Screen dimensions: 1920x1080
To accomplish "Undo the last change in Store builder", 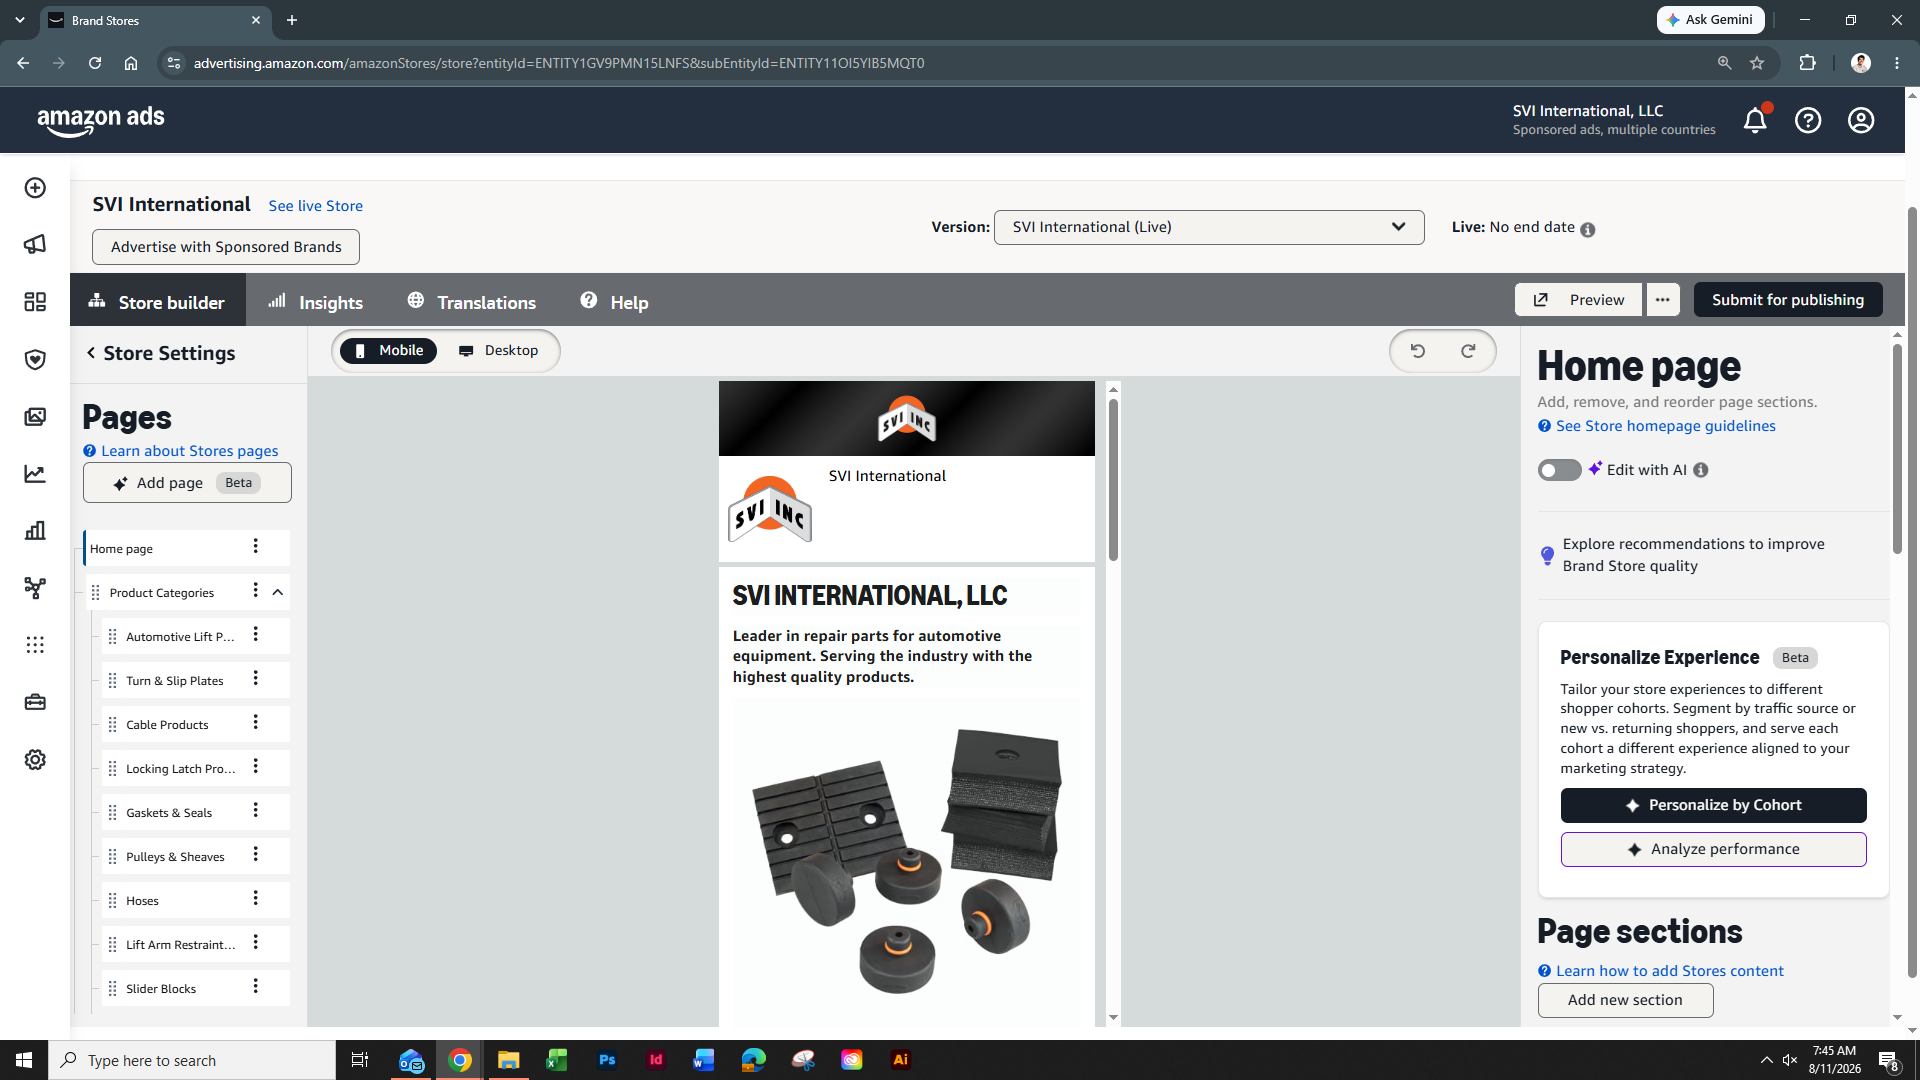I will pos(1417,351).
